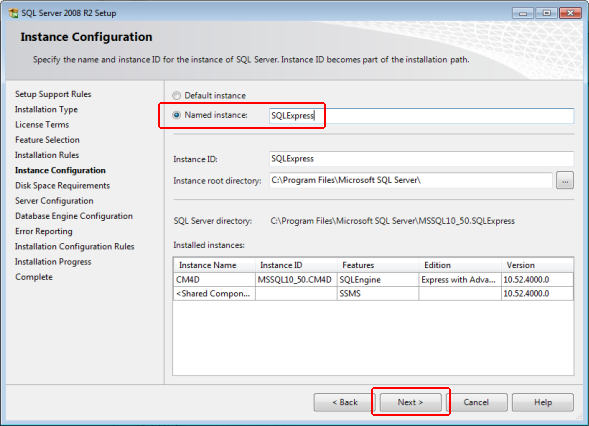
Task: Click the Error Reporting step
Action: [x=44, y=231]
